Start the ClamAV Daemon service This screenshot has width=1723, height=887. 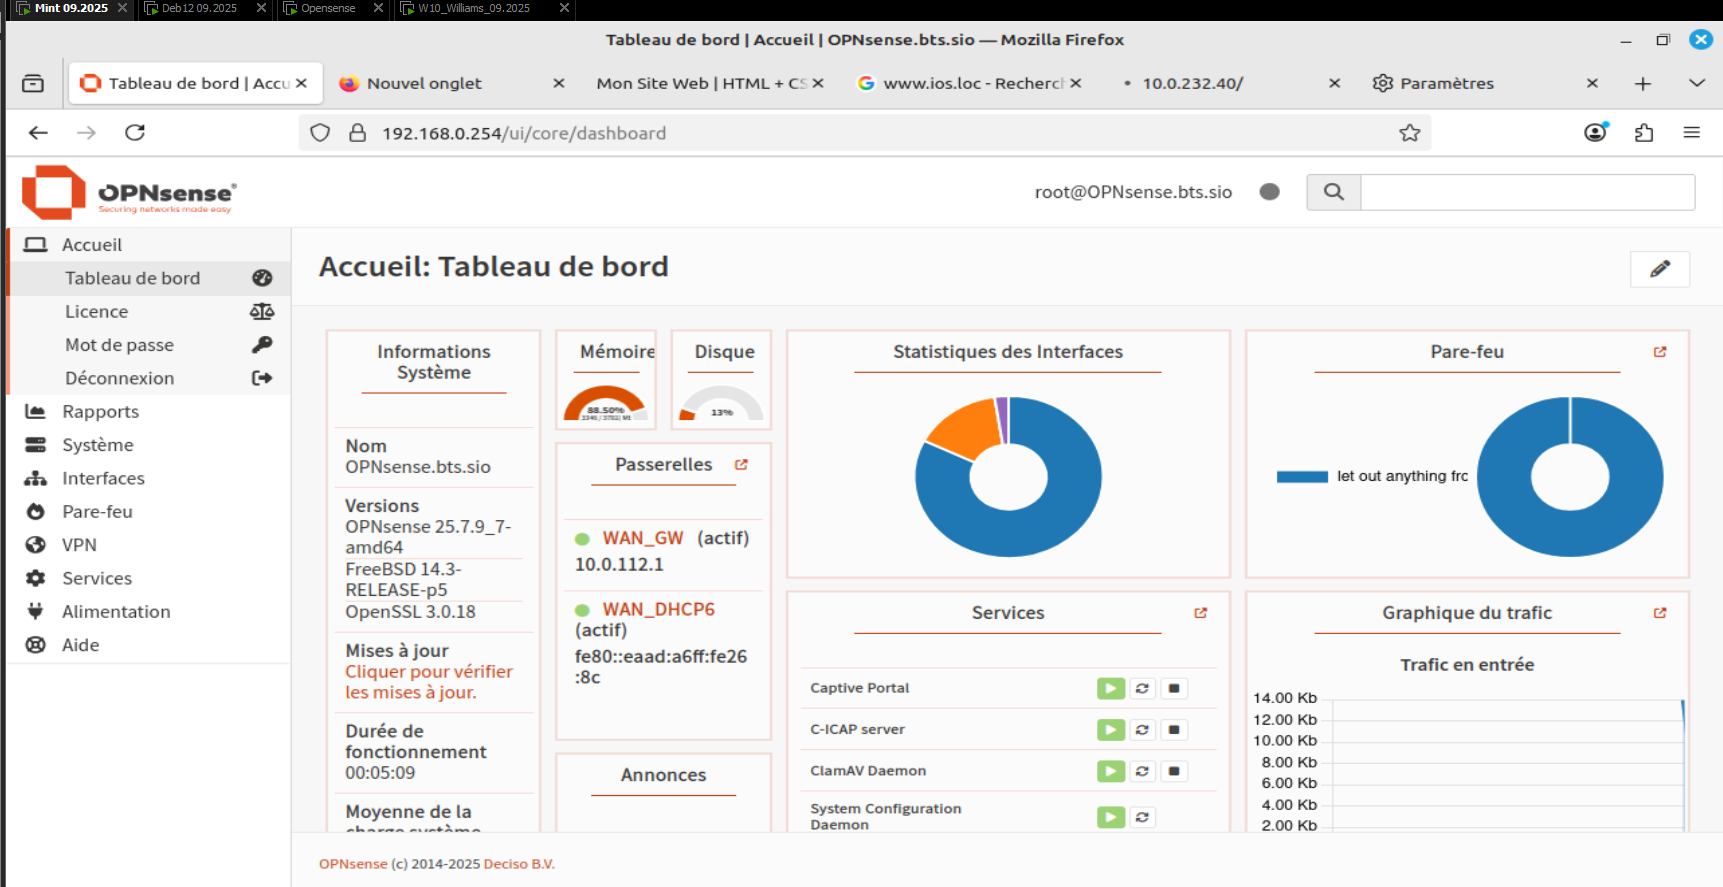coord(1110,771)
